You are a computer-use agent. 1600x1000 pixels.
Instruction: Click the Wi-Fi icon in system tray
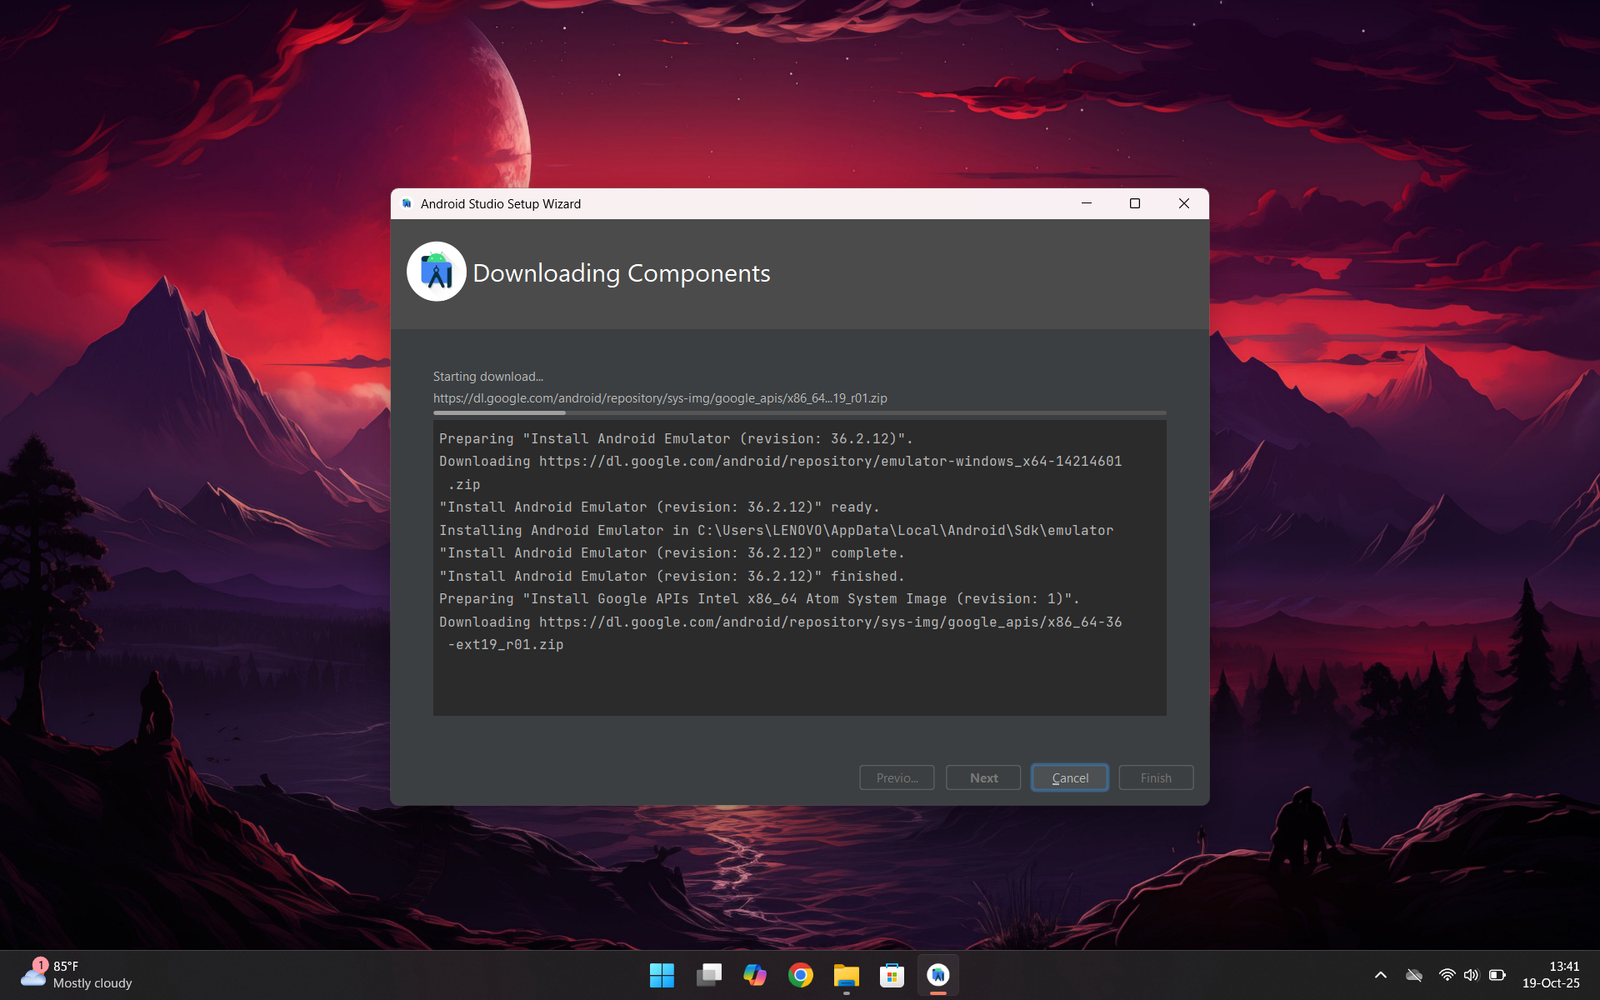1446,975
